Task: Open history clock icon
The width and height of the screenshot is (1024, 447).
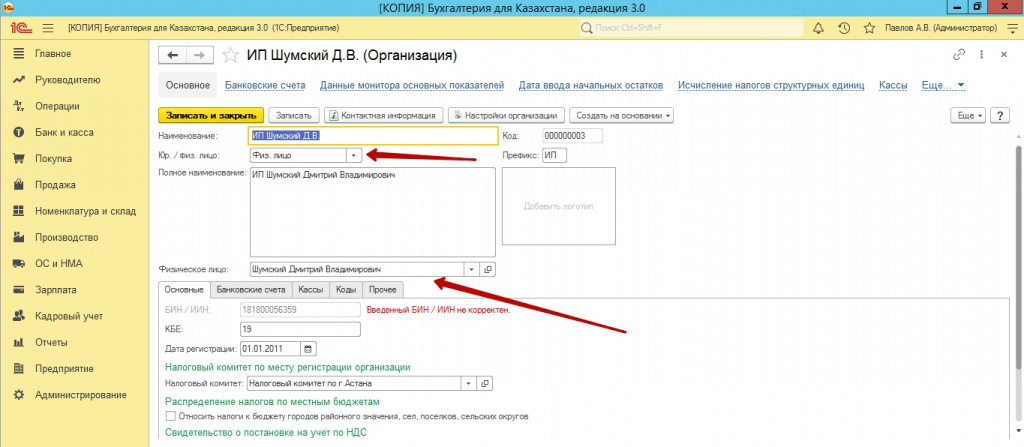Action: [844, 28]
